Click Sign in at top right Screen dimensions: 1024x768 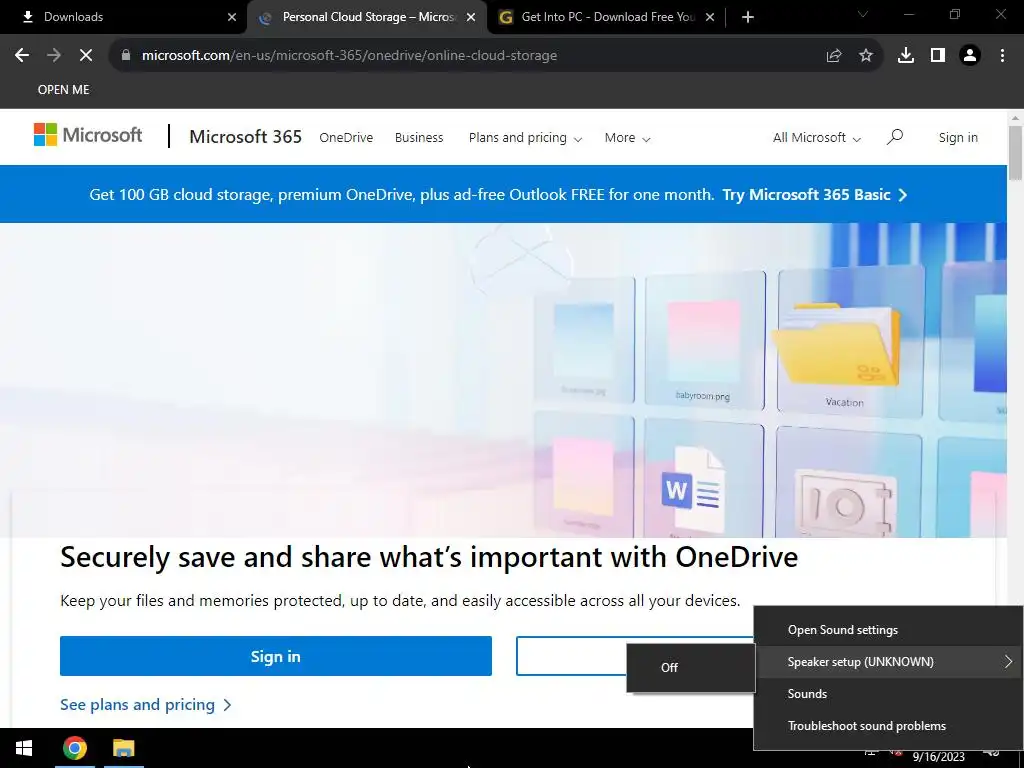click(x=958, y=138)
